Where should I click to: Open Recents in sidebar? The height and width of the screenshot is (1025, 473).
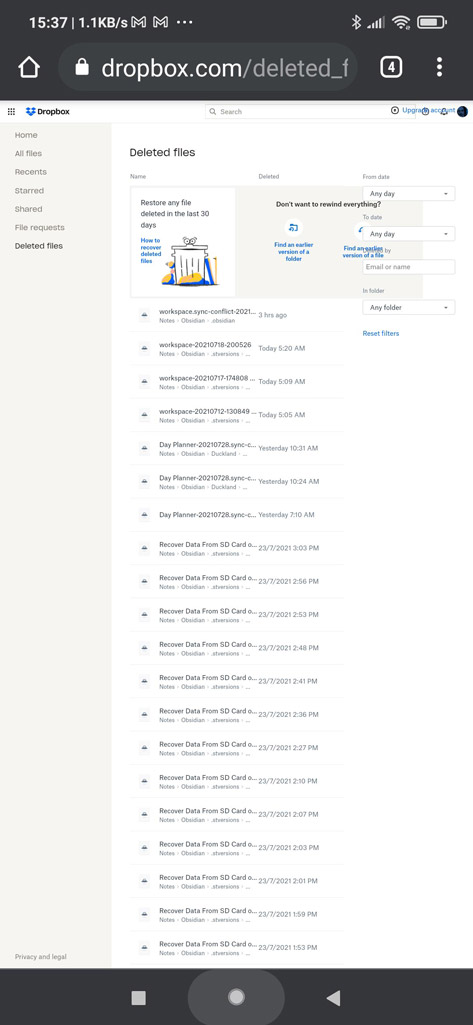pyautogui.click(x=31, y=172)
